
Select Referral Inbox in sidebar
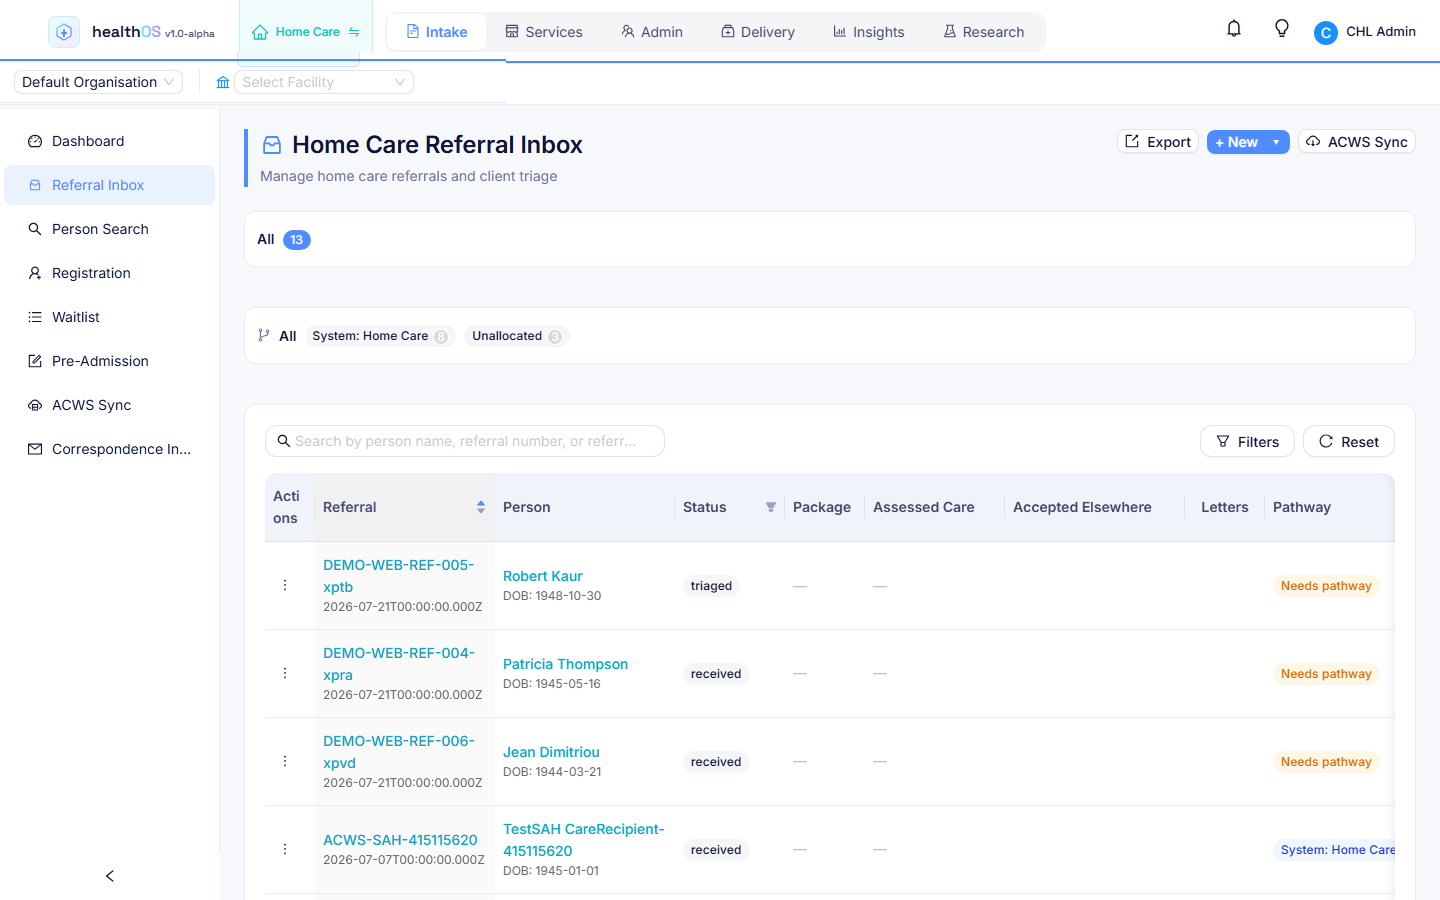click(x=110, y=185)
